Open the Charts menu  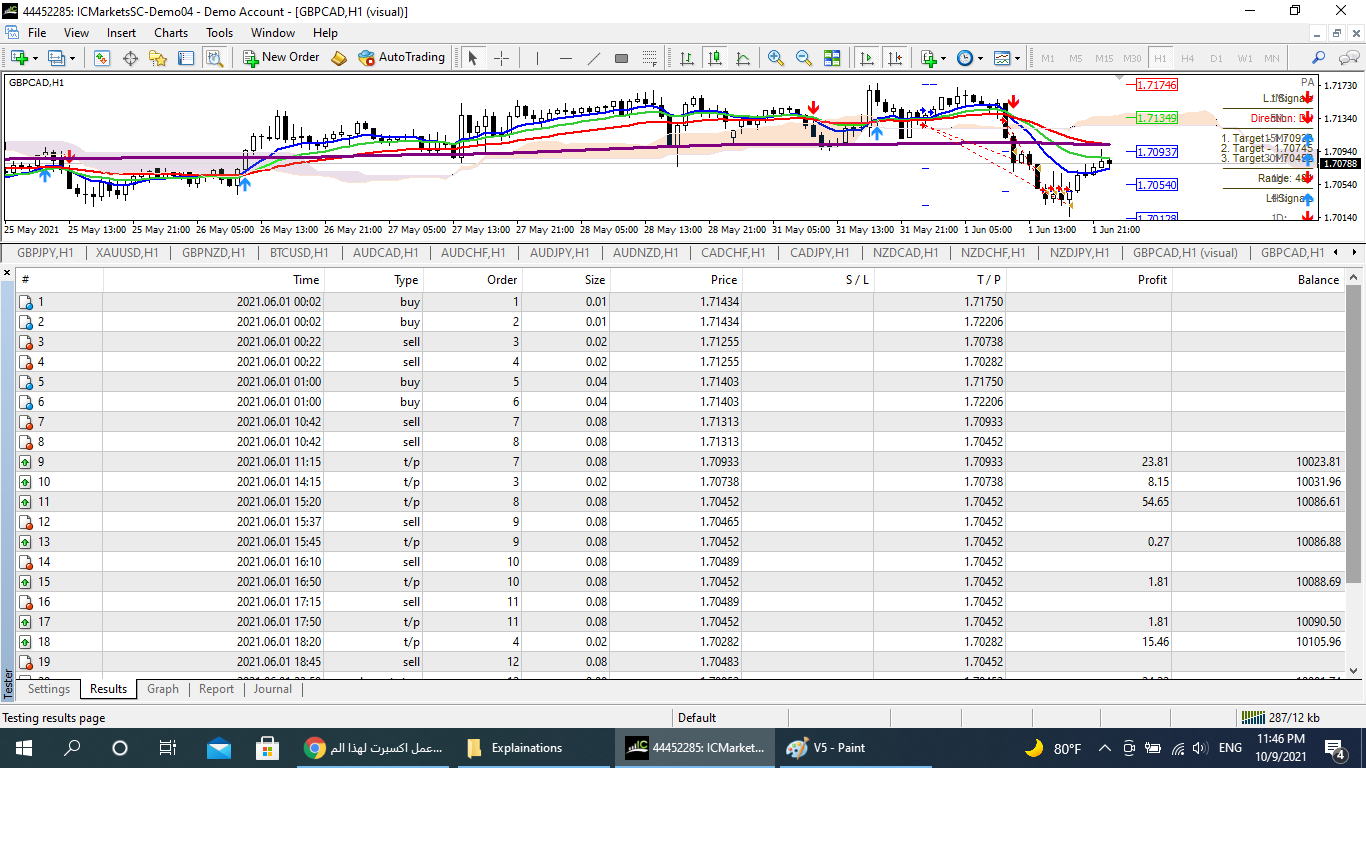point(171,33)
